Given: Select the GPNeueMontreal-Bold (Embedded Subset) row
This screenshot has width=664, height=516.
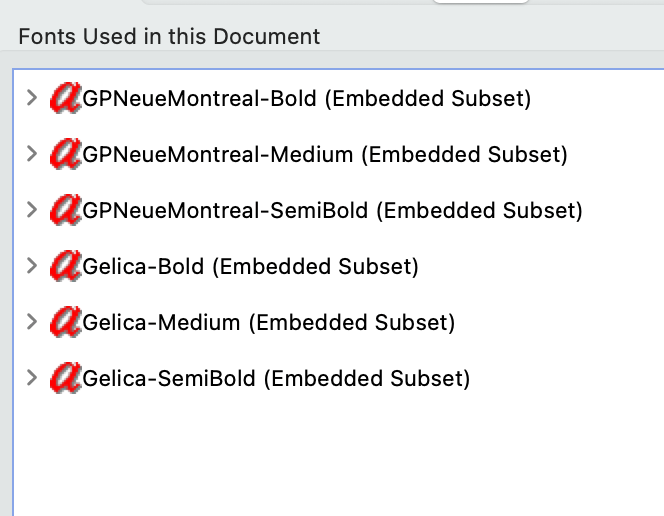Looking at the screenshot, I should point(307,99).
